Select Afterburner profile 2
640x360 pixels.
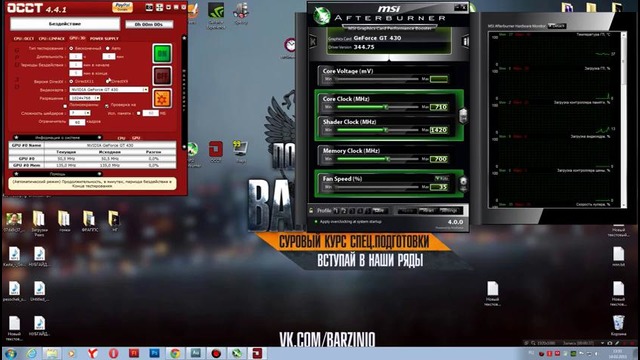344,211
